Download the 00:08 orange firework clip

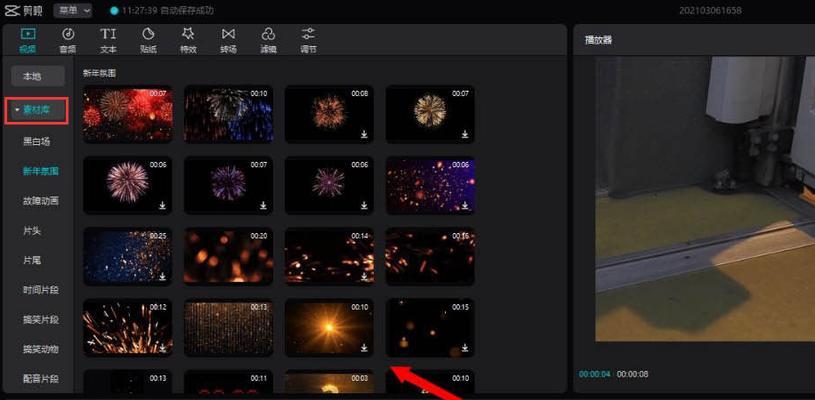pyautogui.click(x=364, y=135)
